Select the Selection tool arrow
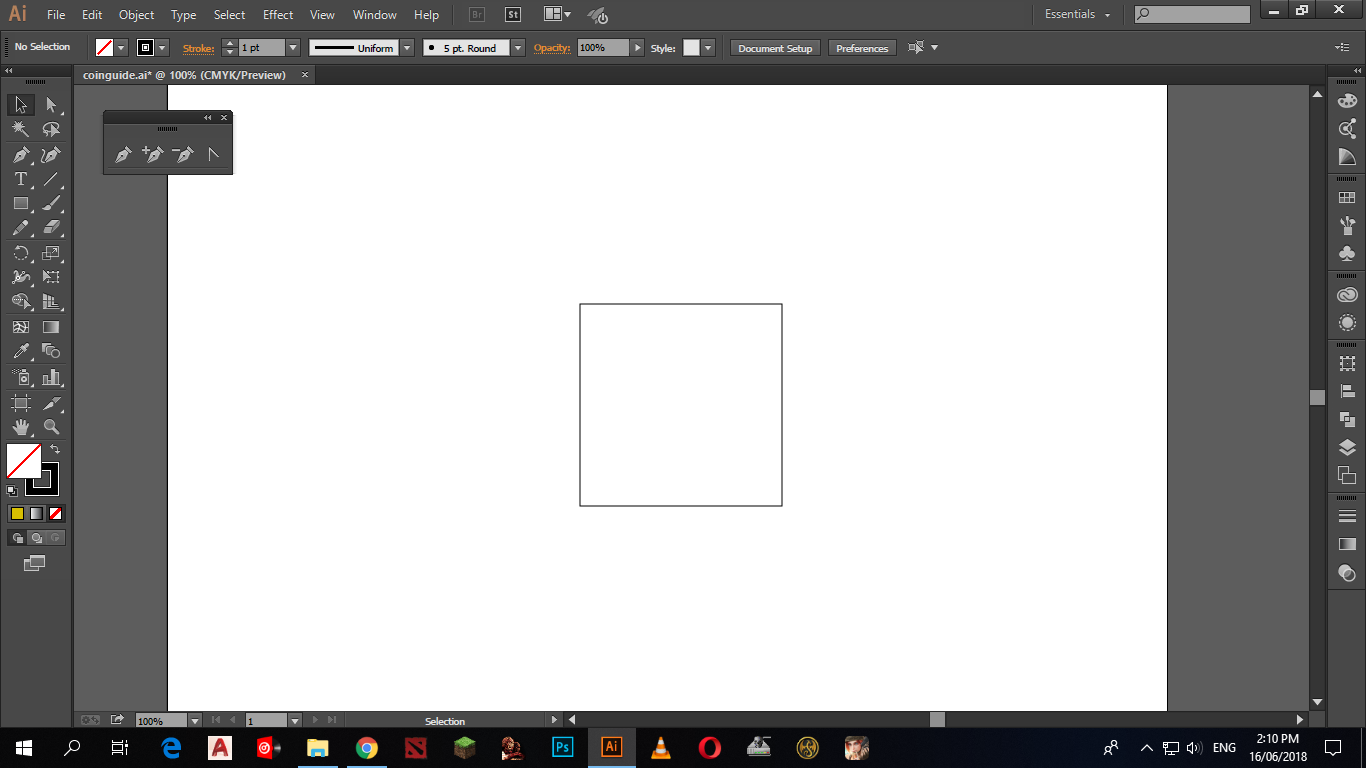This screenshot has height=768, width=1366. click(x=21, y=105)
